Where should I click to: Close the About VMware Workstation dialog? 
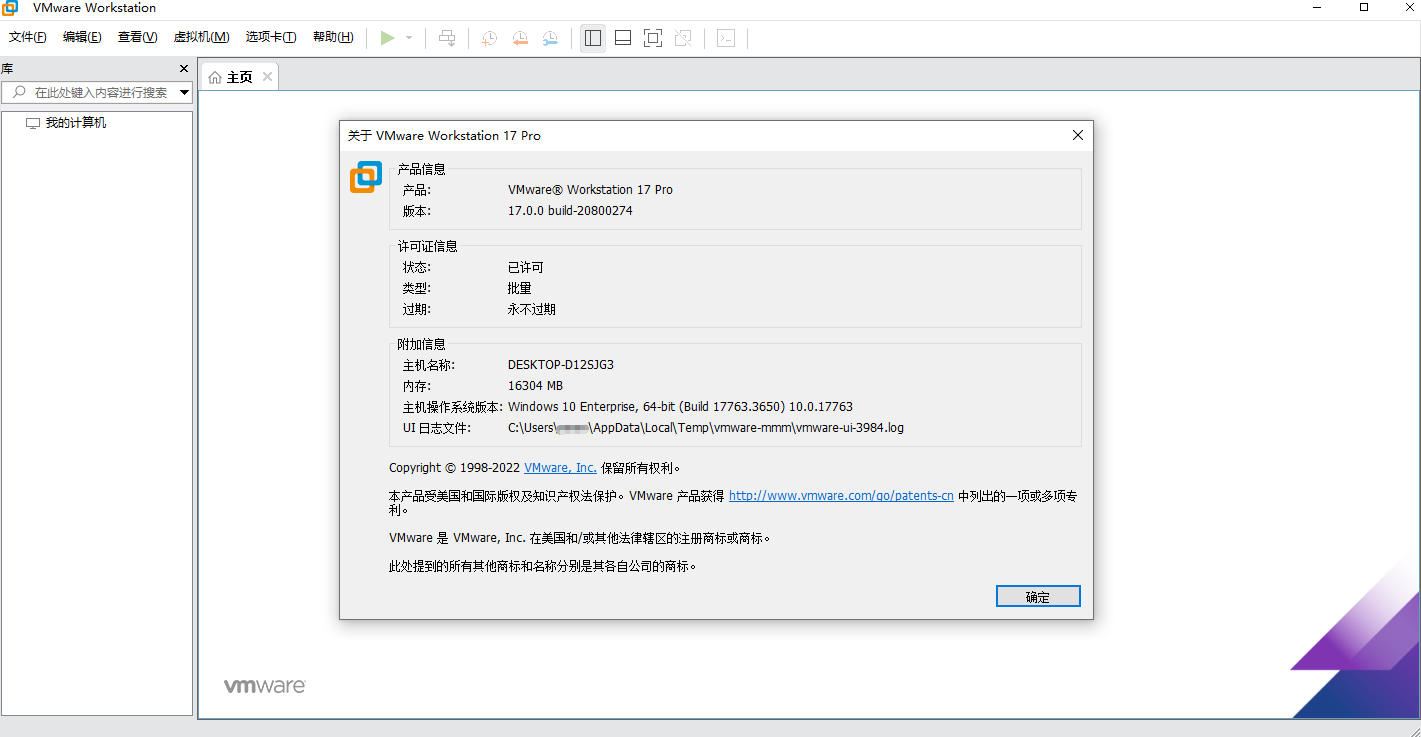click(x=1078, y=135)
